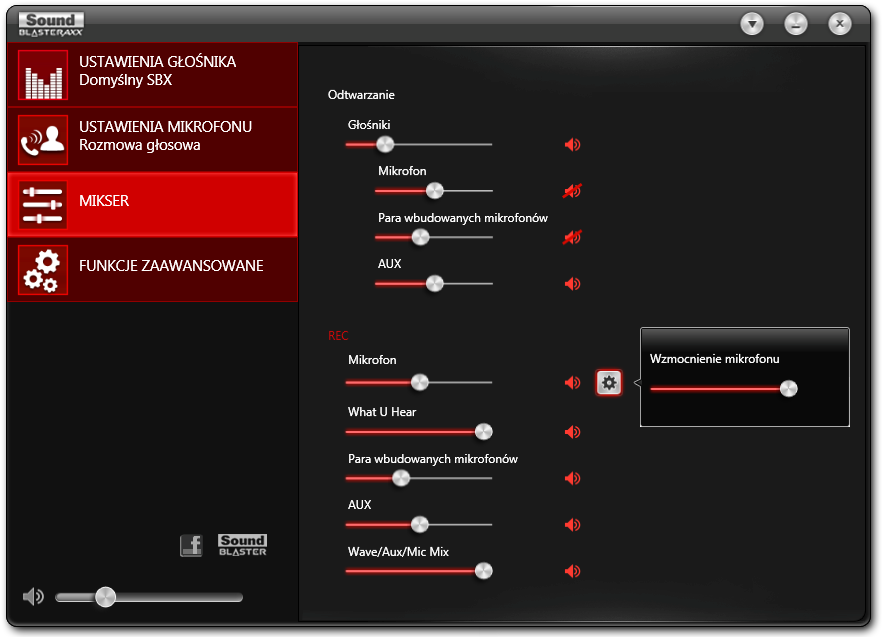This screenshot has height=637, width=882.
Task: Mute the REC AUX channel
Action: (572, 525)
